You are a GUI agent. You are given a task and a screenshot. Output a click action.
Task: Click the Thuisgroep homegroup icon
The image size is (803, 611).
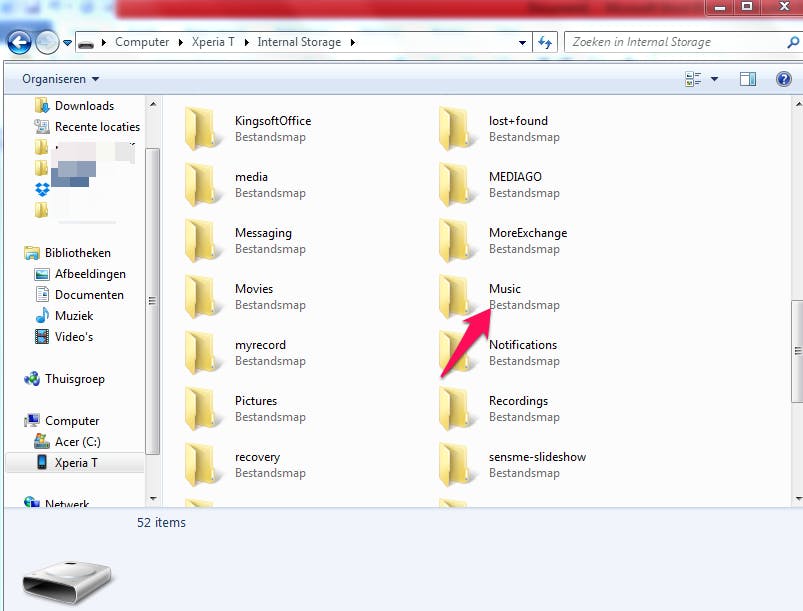tap(32, 379)
